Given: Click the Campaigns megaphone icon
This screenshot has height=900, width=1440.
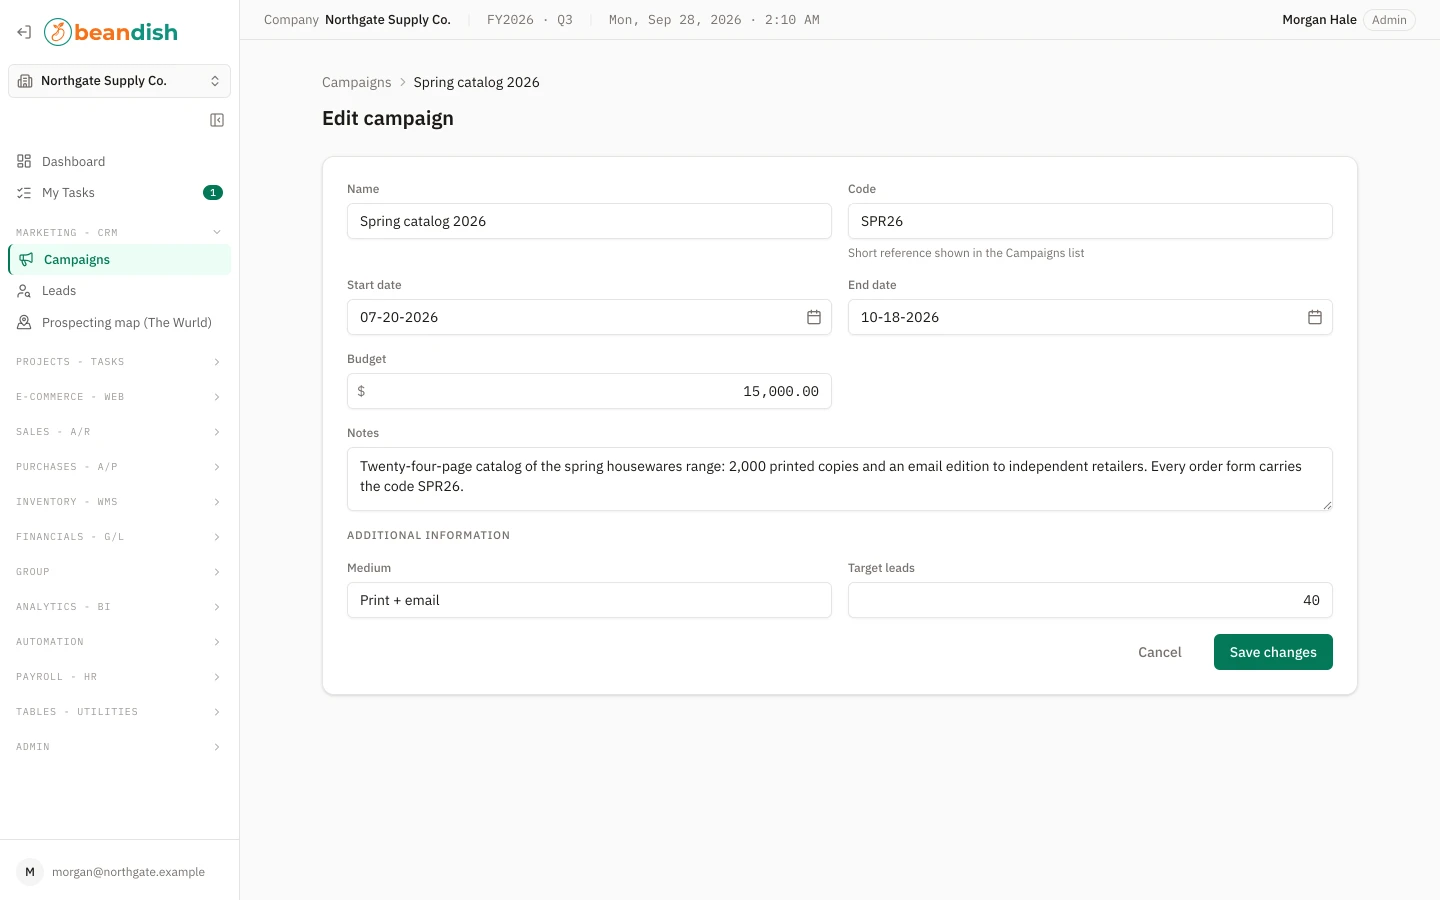Looking at the screenshot, I should pos(26,259).
